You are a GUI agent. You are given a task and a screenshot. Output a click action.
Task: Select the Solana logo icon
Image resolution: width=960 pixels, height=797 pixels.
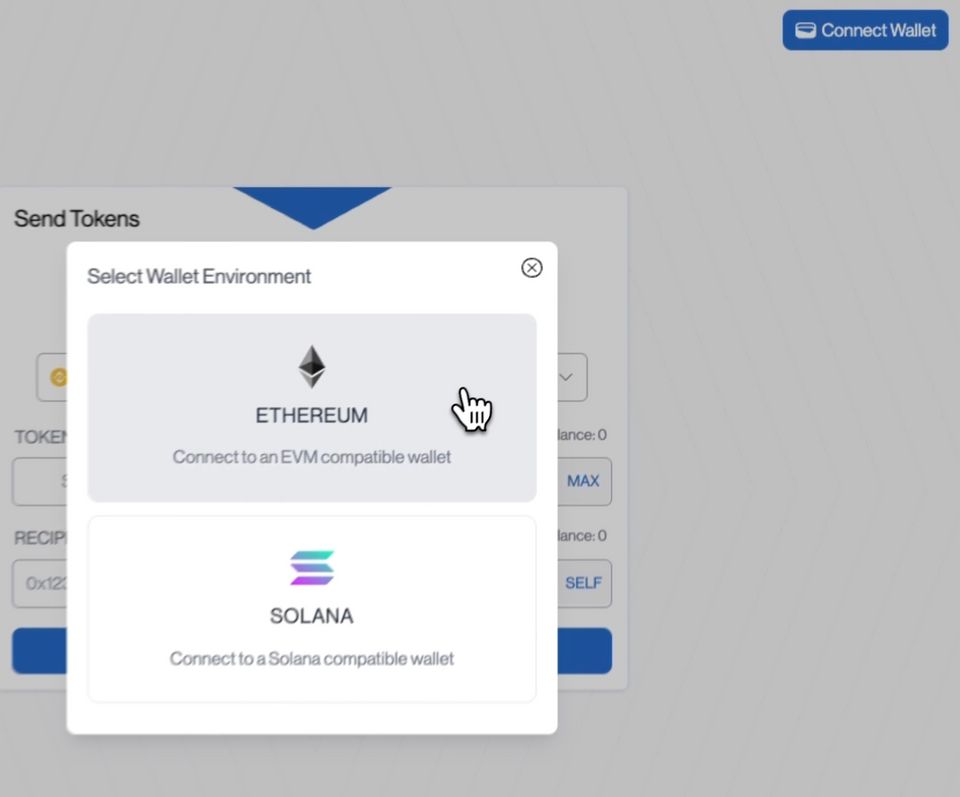[312, 567]
